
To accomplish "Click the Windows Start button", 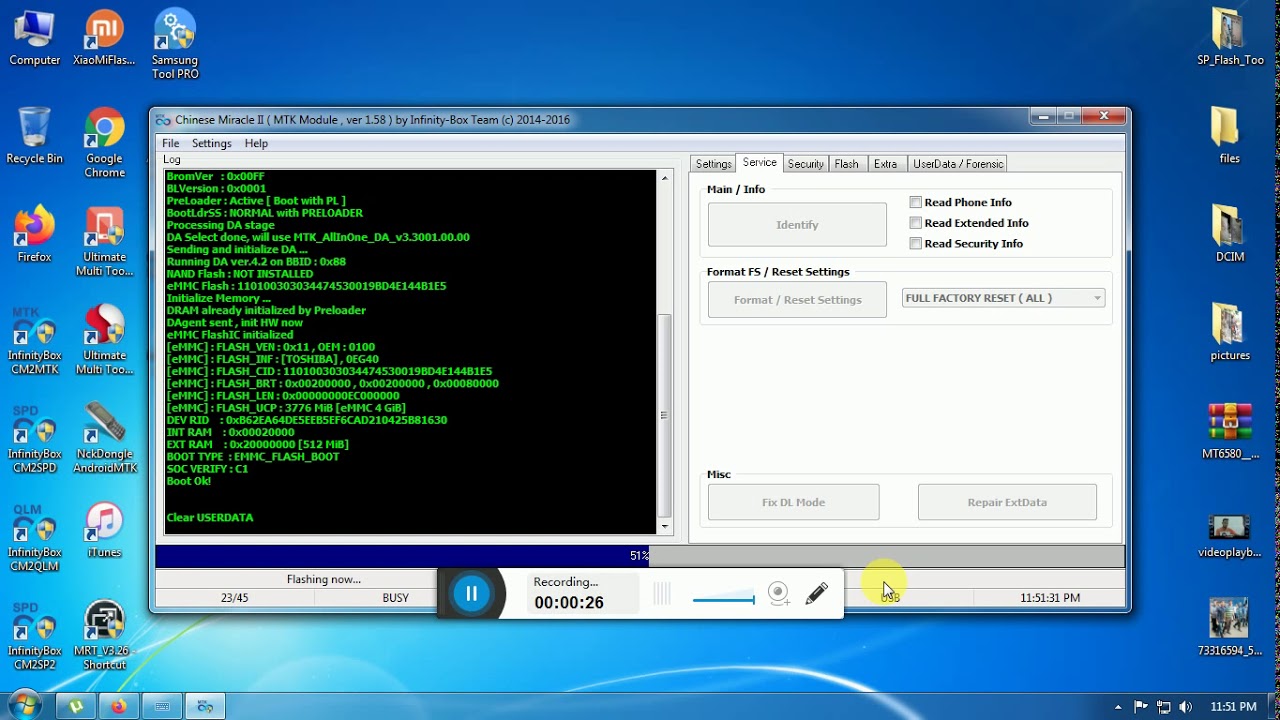I will pyautogui.click(x=23, y=705).
